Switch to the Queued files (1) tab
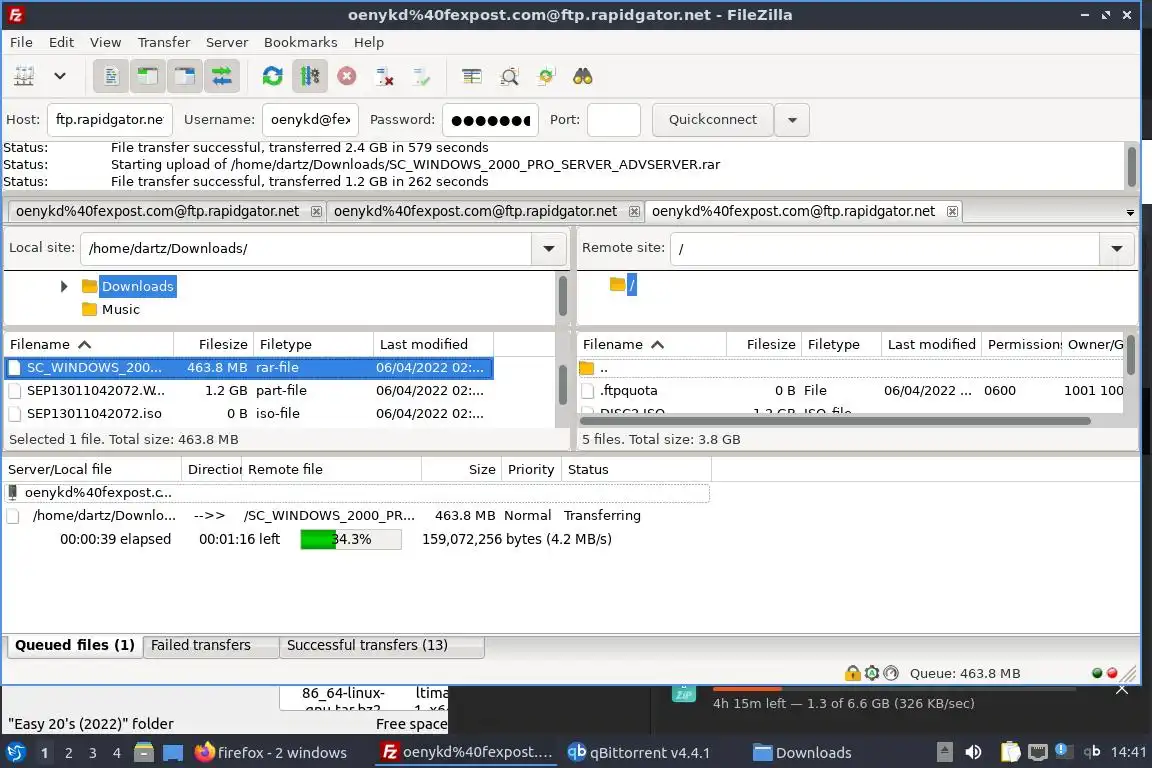 (75, 646)
